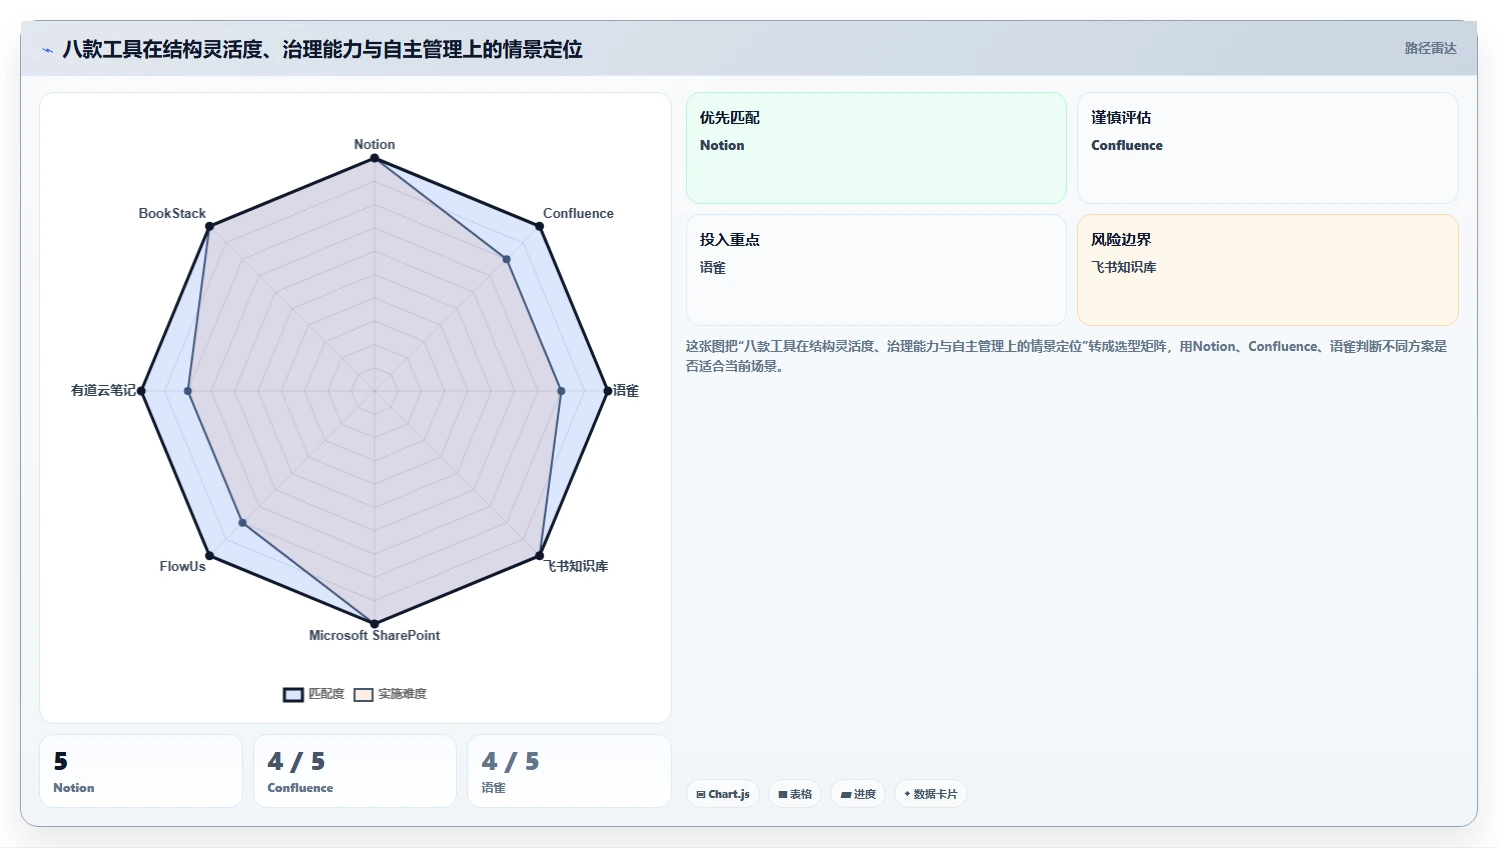Open the 风险边界 飞书知识库 card
1498x848 pixels.
pos(1267,270)
